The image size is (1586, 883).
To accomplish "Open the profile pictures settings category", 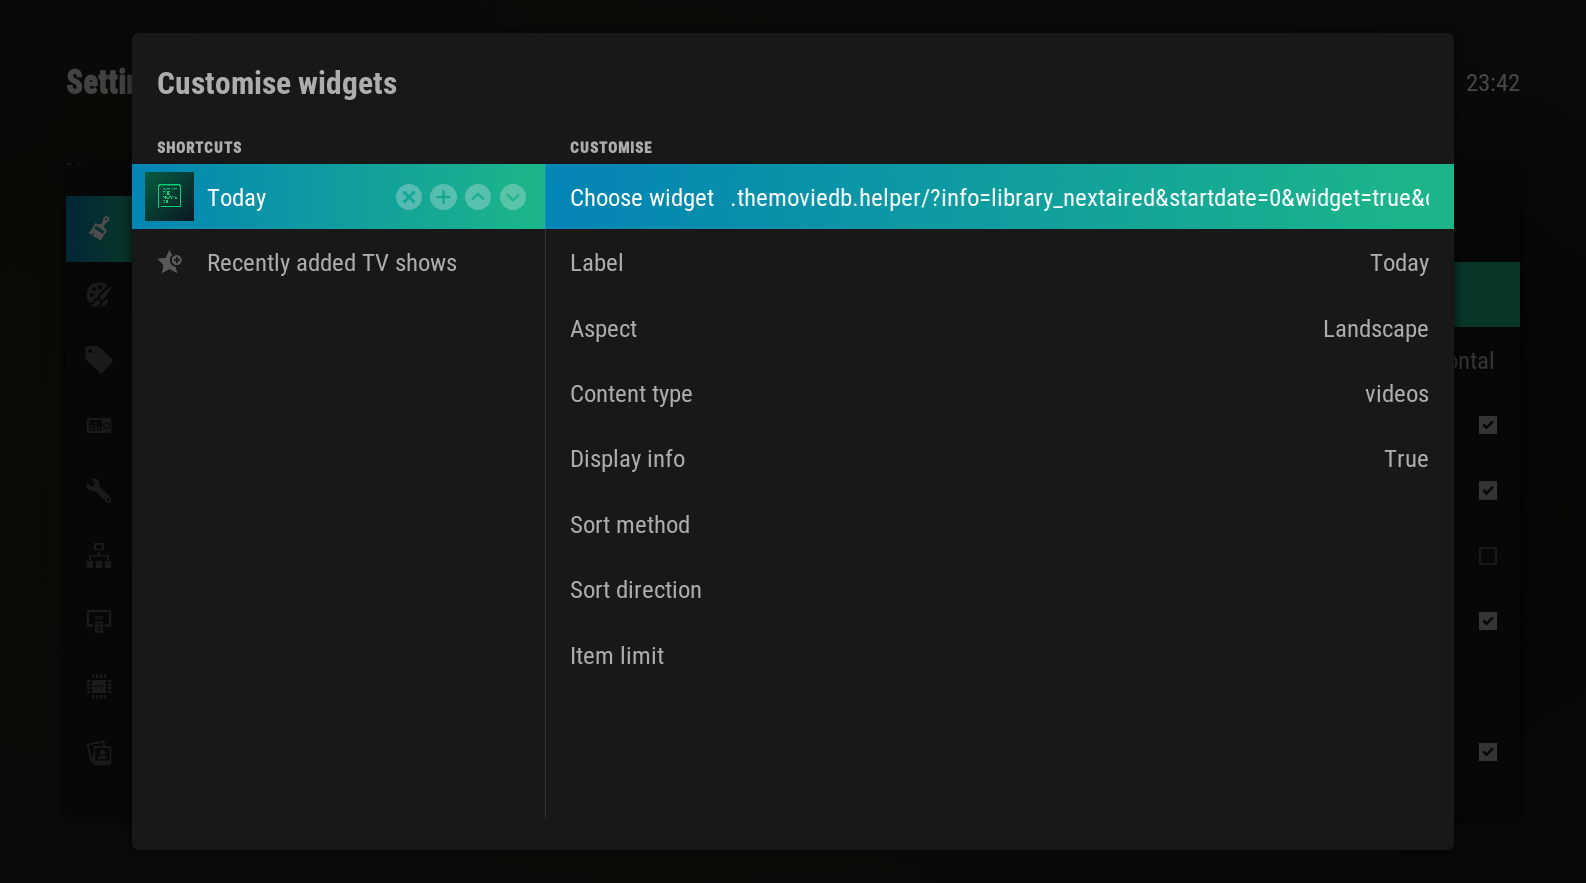I will click(99, 752).
